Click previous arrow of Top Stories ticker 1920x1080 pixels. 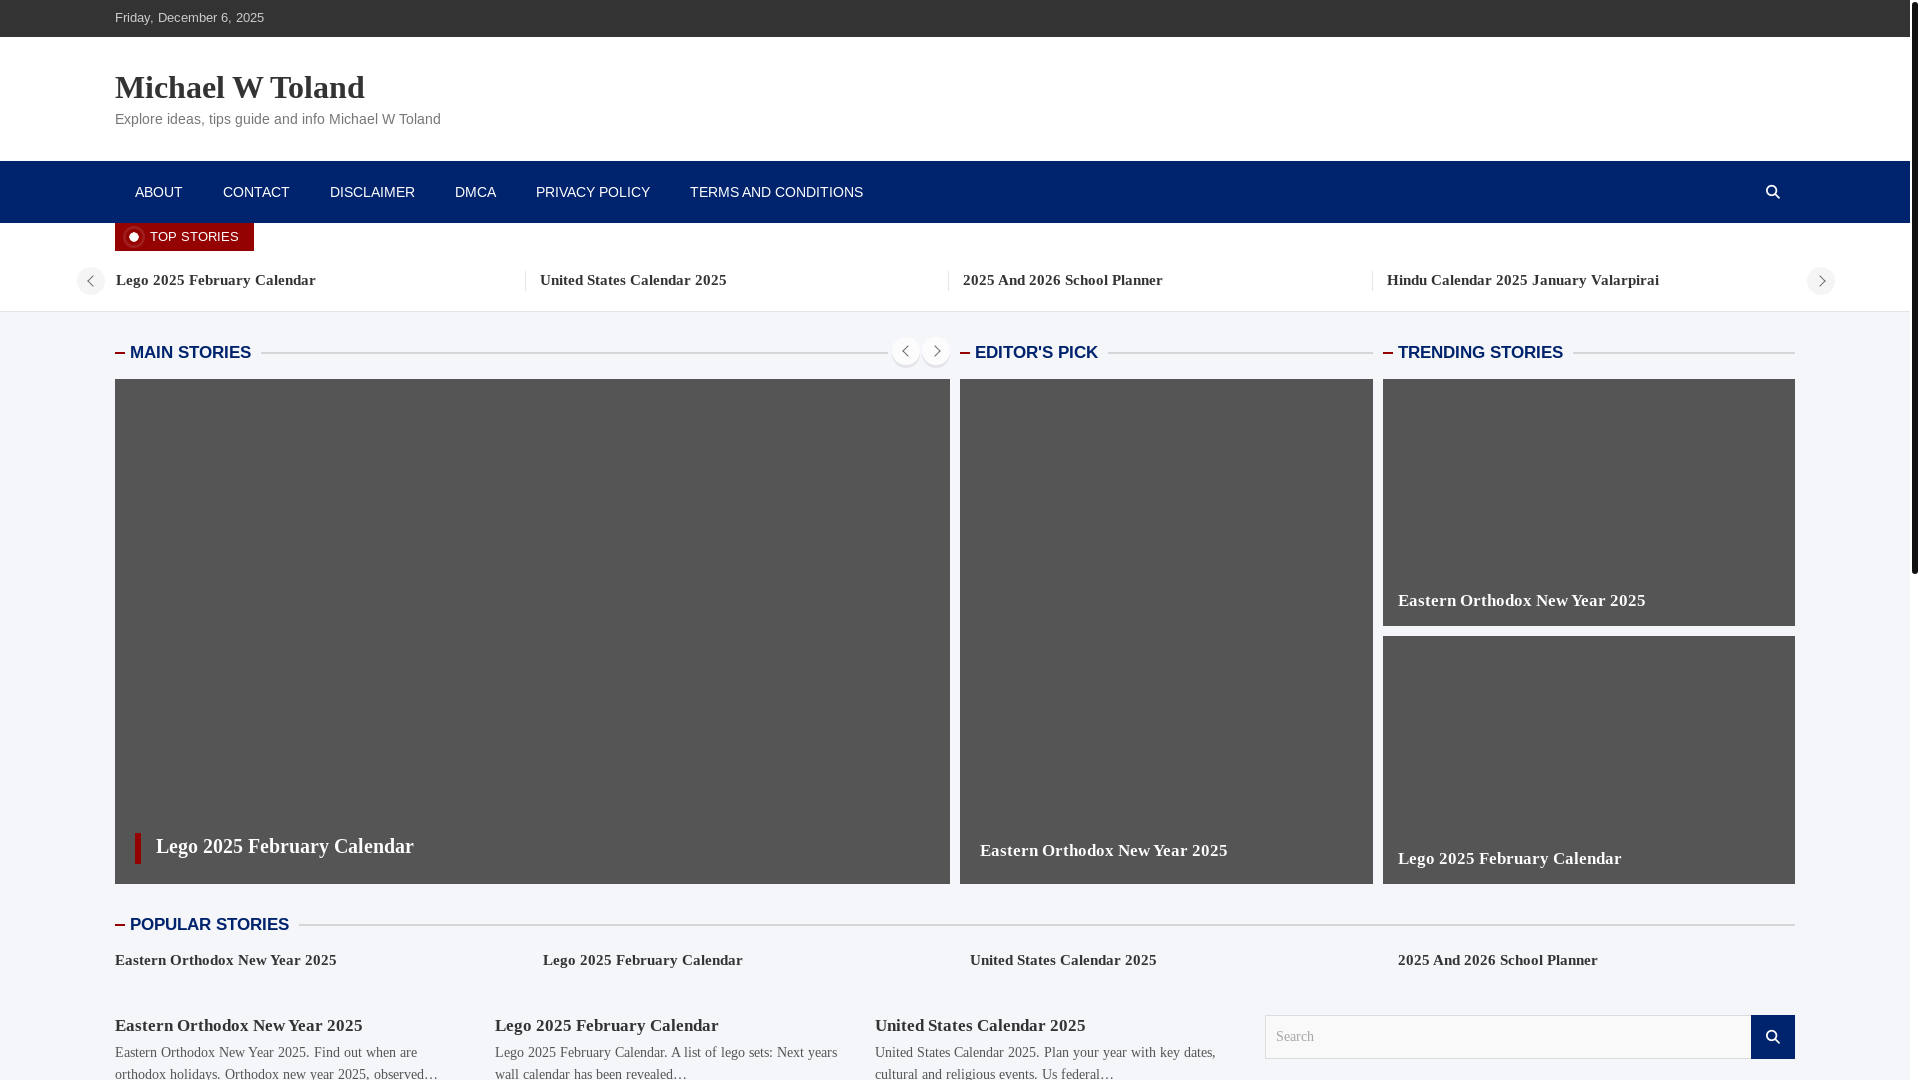90,281
